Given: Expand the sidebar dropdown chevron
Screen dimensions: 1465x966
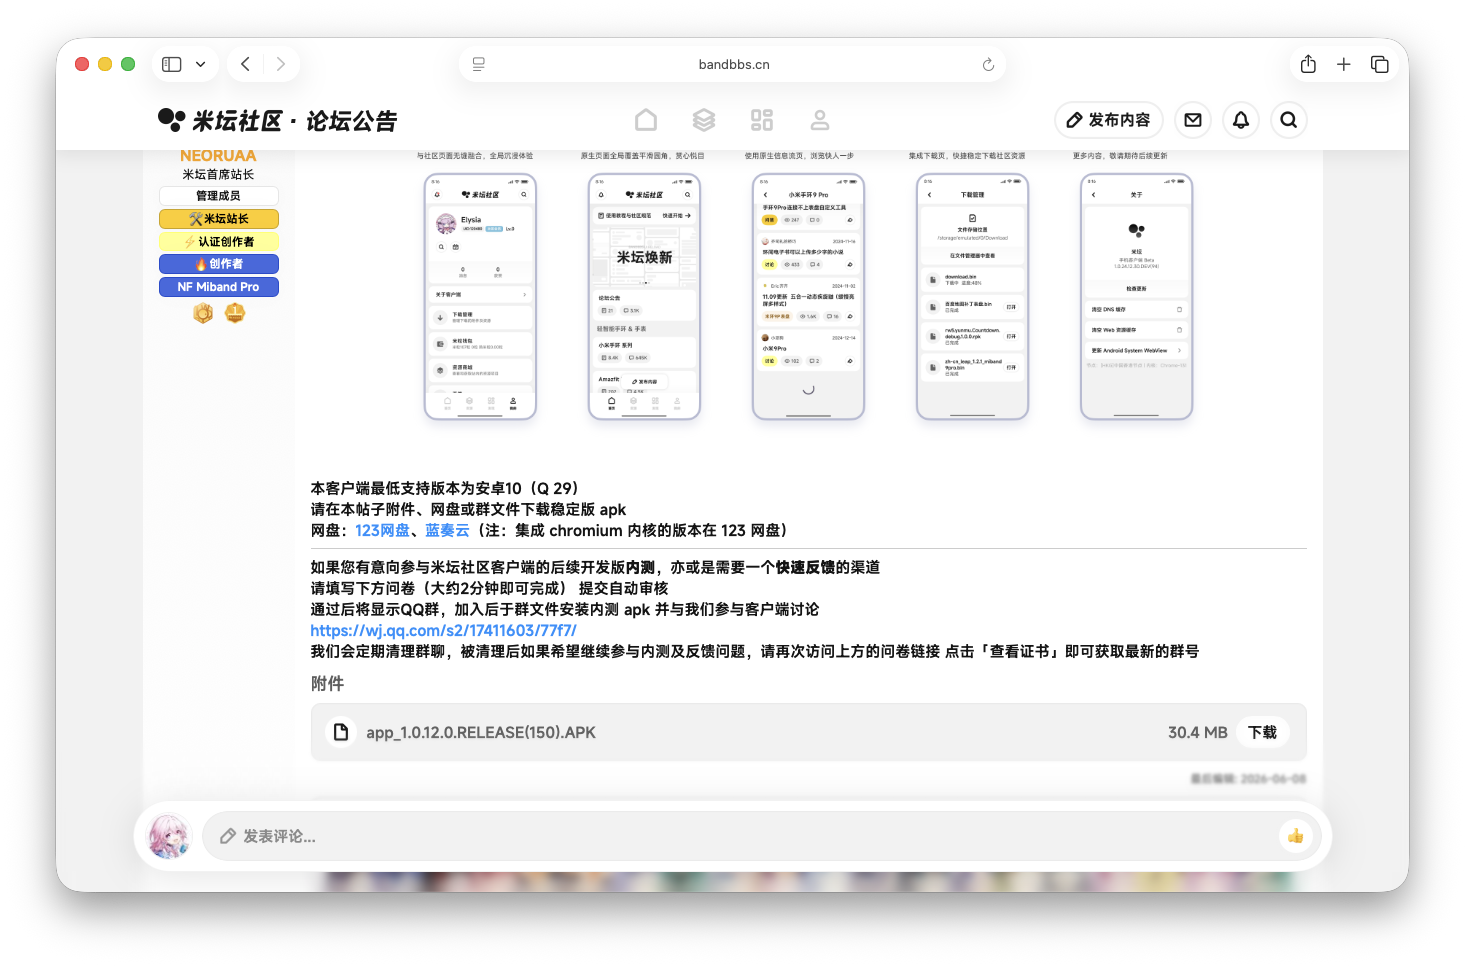Looking at the screenshot, I should tap(200, 64).
